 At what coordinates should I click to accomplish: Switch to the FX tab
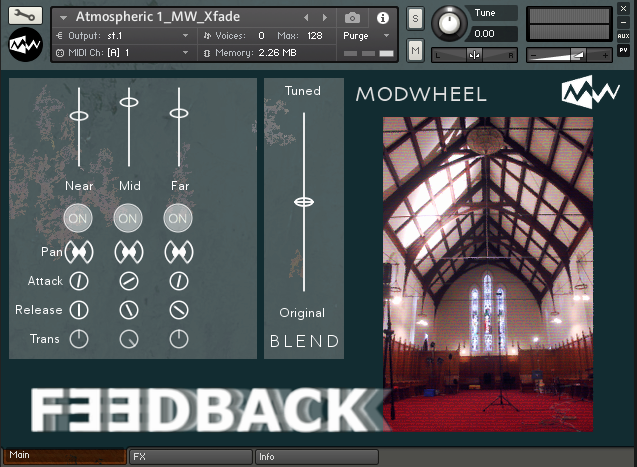click(190, 456)
